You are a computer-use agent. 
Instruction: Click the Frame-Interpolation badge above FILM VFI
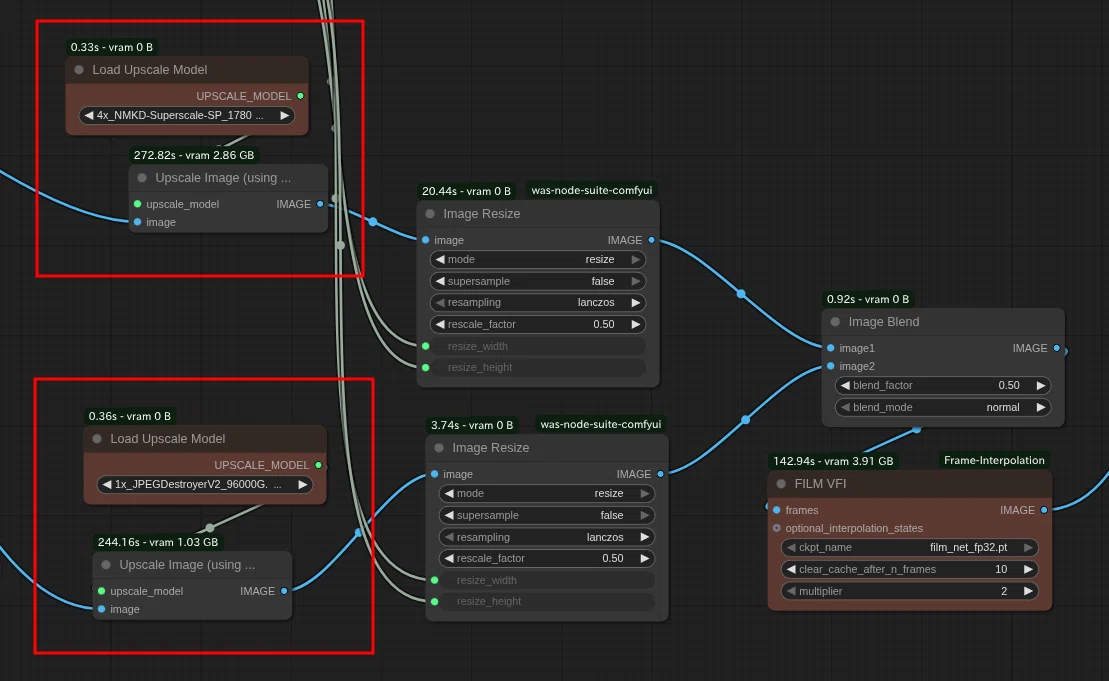click(994, 460)
